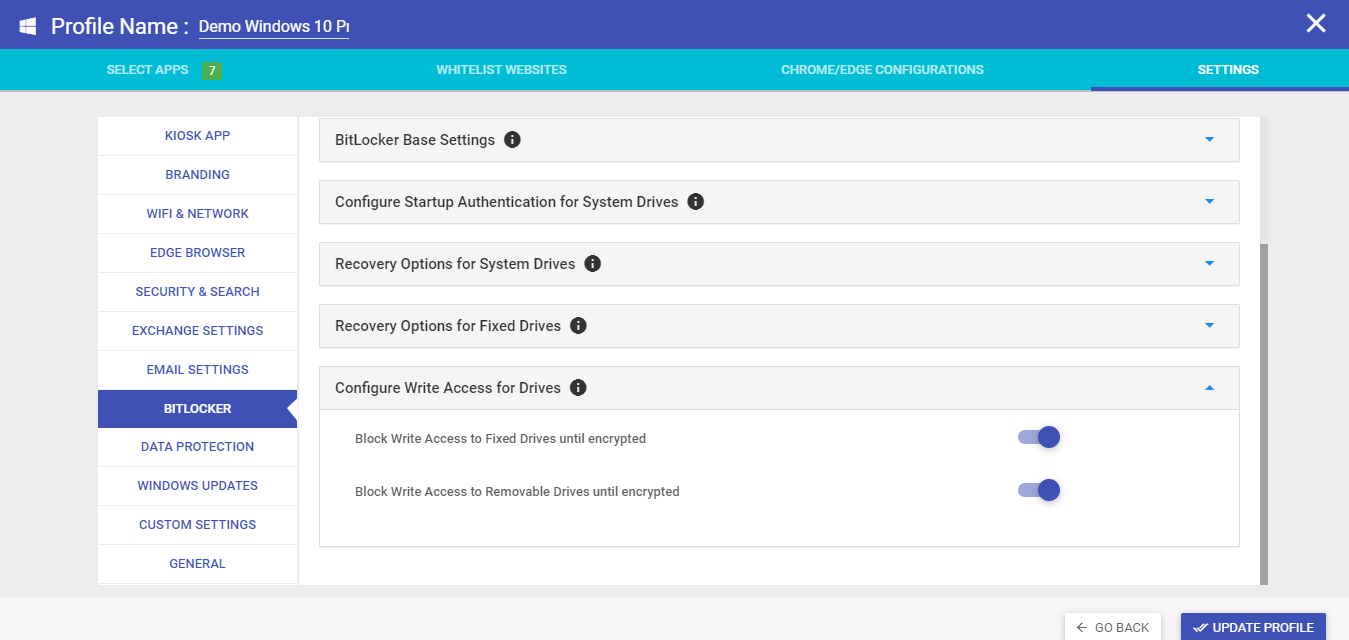Switch to Whitelist Websites tab
Viewport: 1349px width, 640px height.
coord(501,70)
